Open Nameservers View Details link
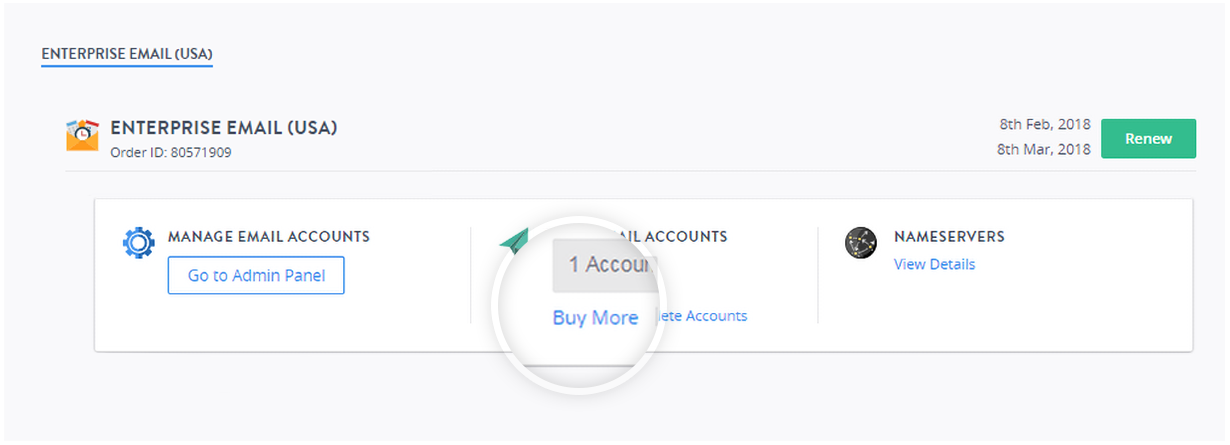This screenshot has height=445, width=1230. (x=934, y=264)
